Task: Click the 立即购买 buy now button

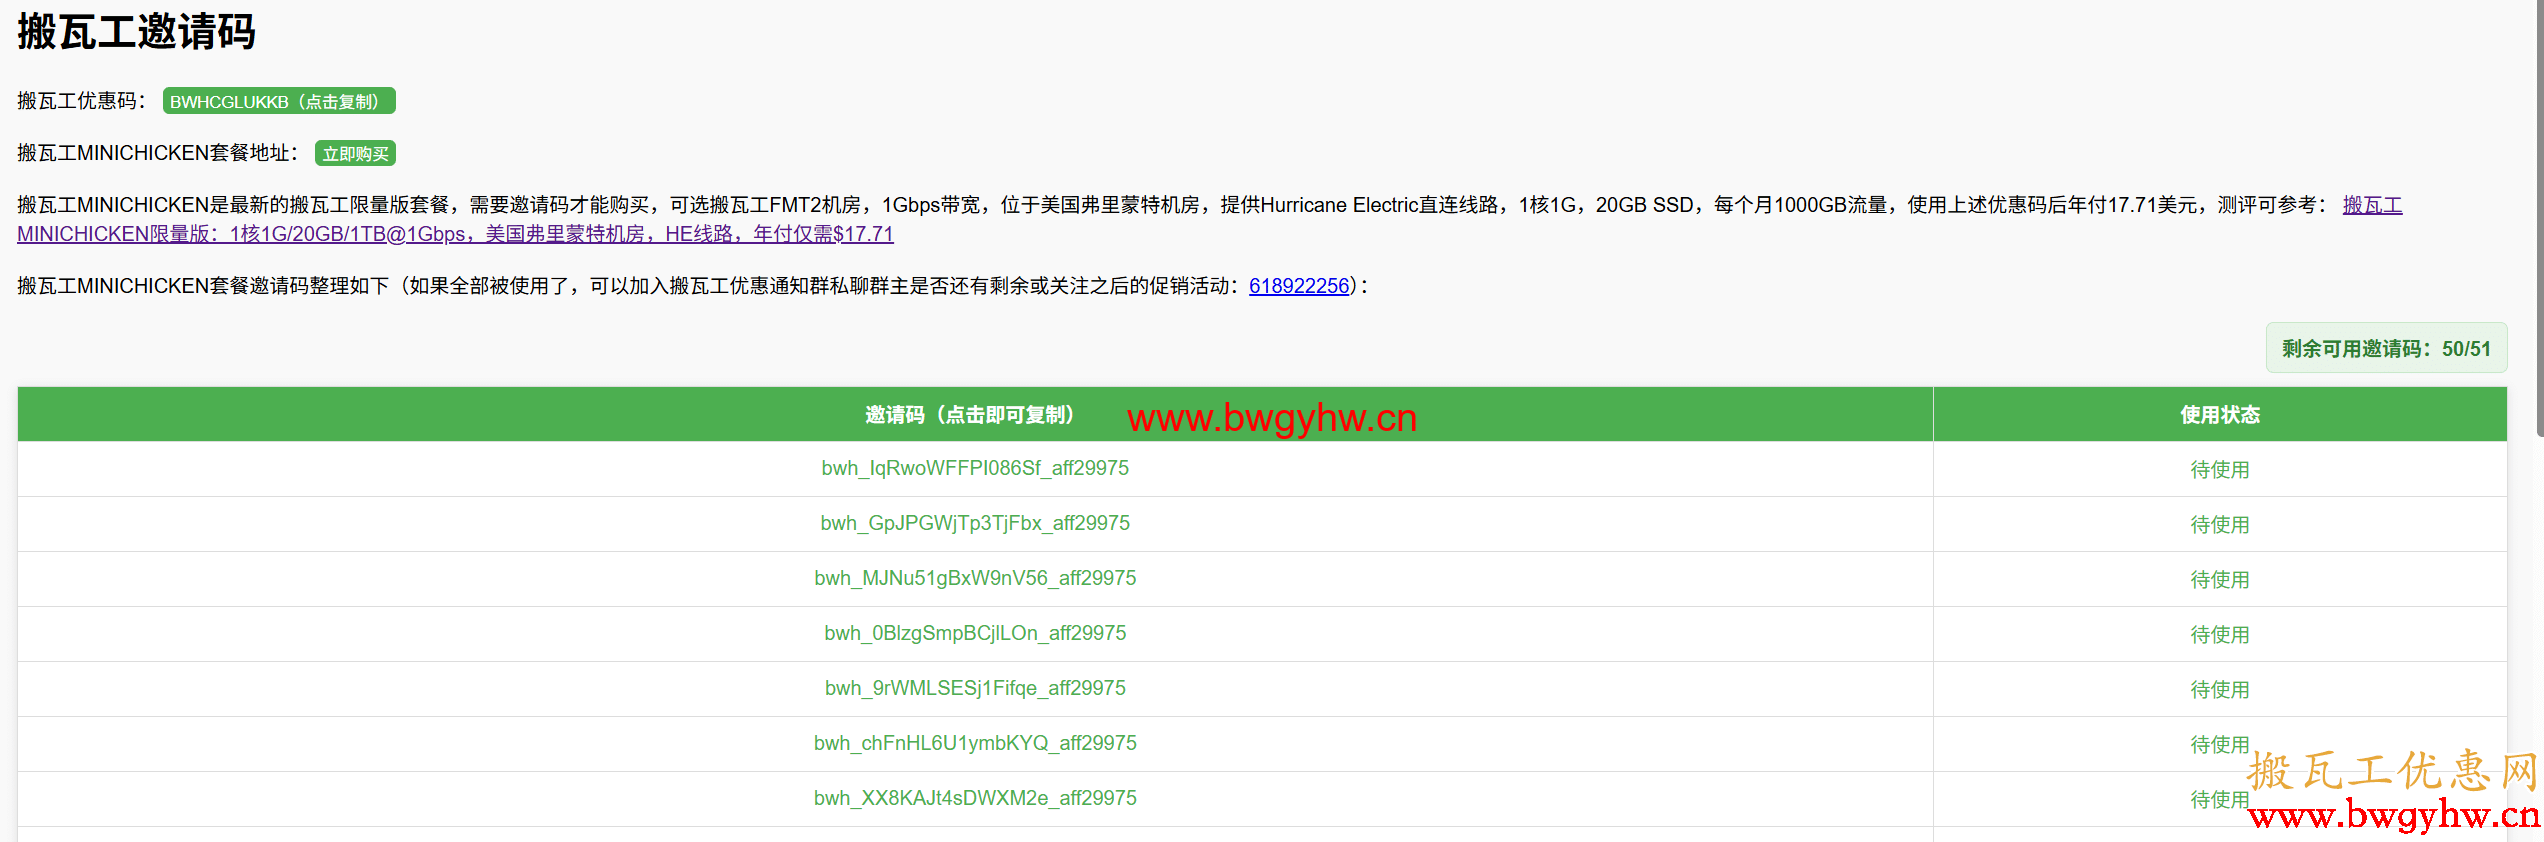Action: point(355,153)
